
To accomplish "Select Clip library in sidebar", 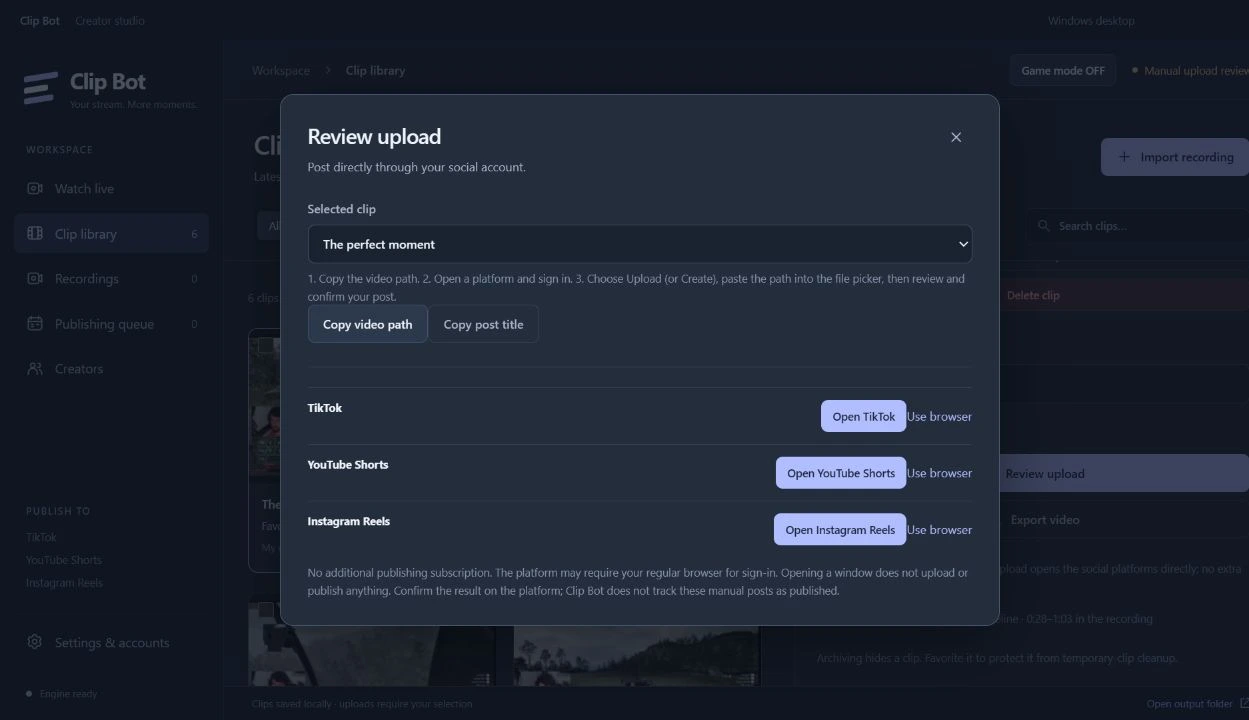I will (111, 233).
